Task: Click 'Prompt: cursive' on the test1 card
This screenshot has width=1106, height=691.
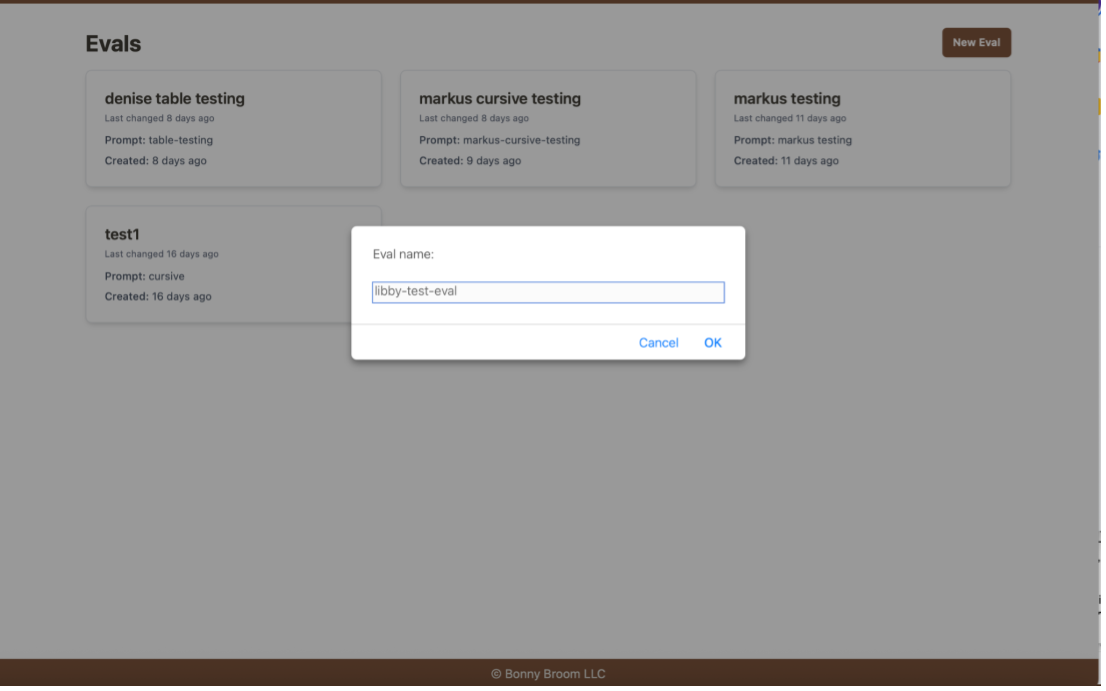Action: point(145,276)
